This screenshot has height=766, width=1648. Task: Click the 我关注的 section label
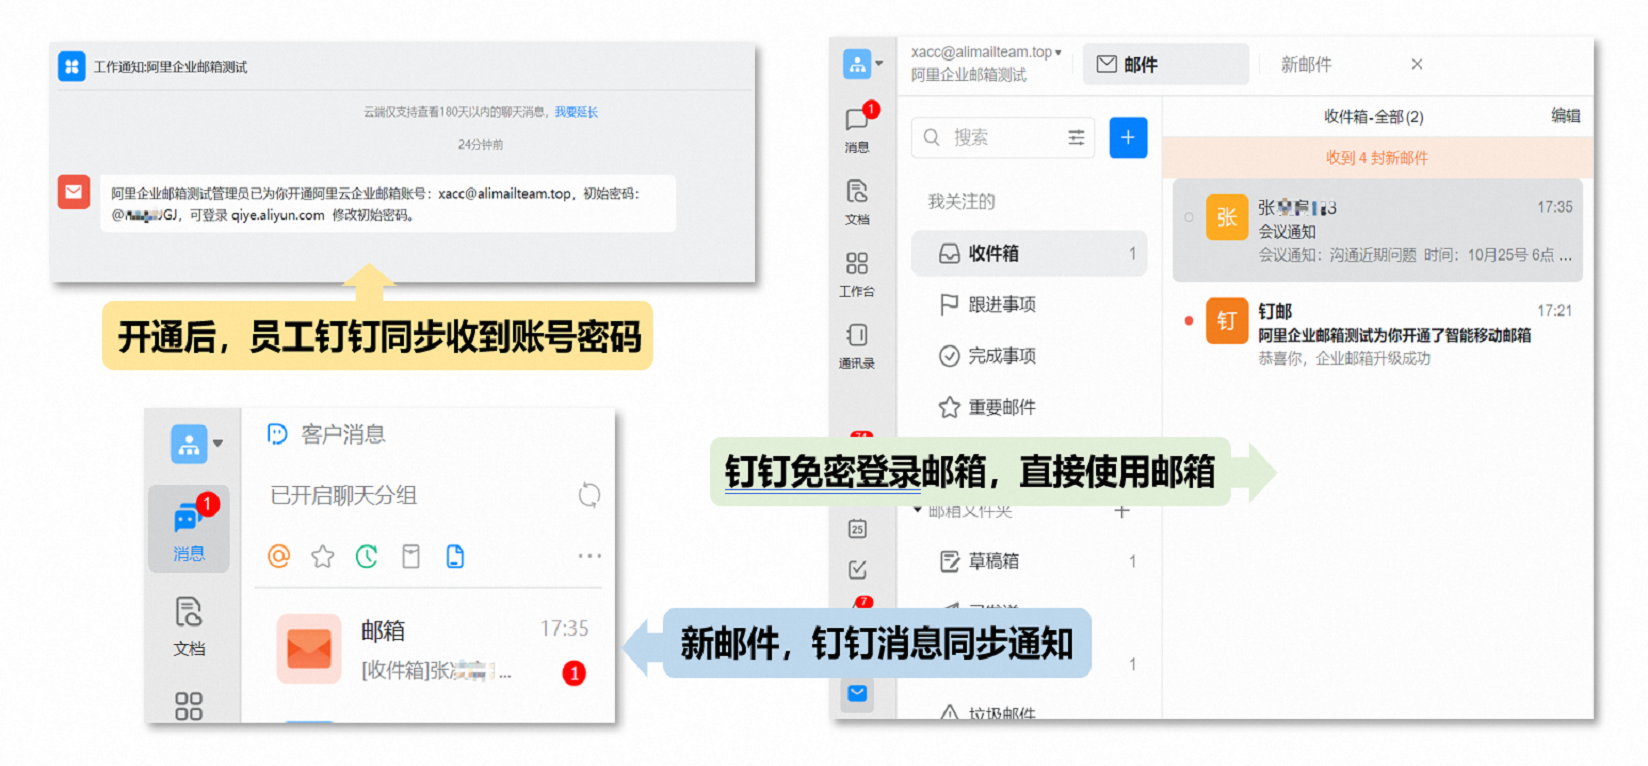(961, 201)
